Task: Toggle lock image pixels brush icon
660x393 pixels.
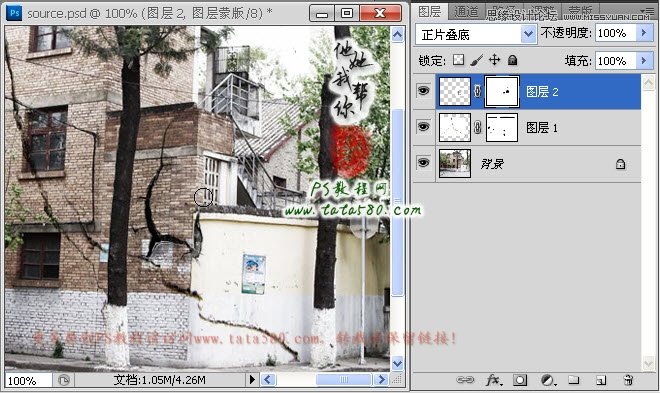Action: click(476, 60)
